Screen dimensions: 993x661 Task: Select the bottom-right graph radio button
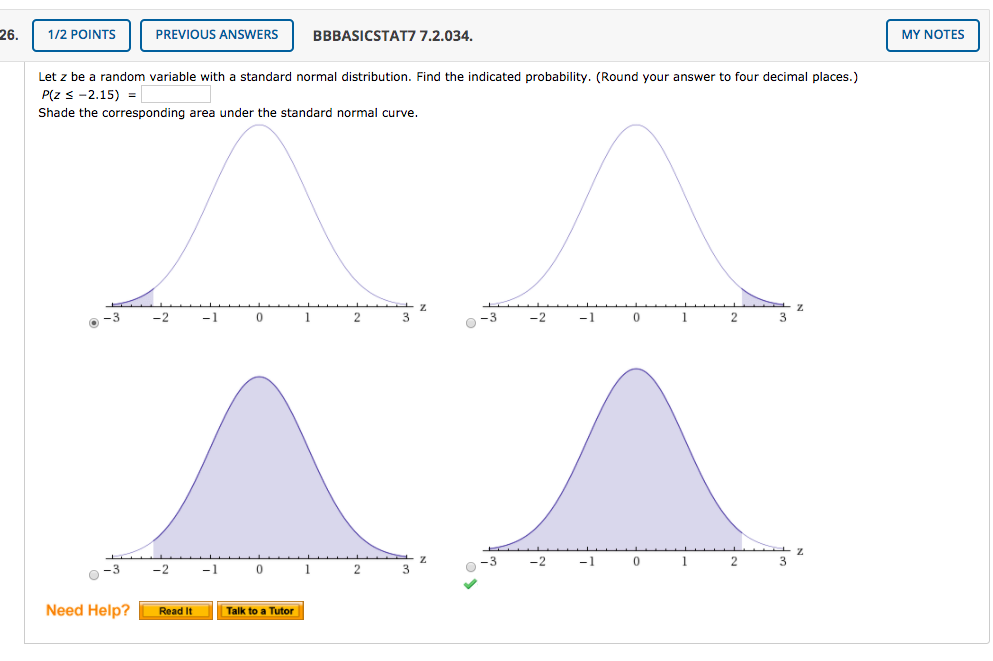(469, 567)
